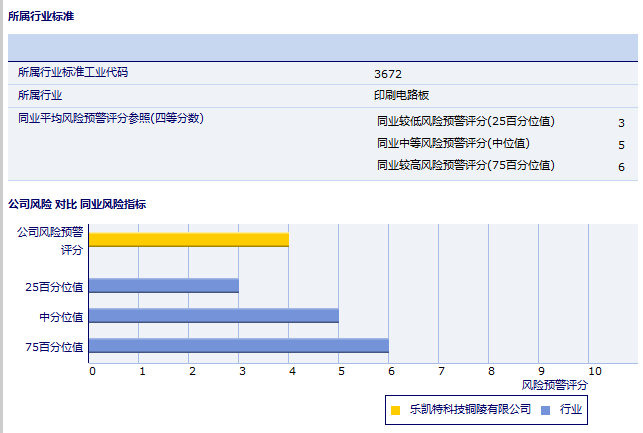
Task: Select the blue 25百分位值 bar
Action: (x=164, y=285)
